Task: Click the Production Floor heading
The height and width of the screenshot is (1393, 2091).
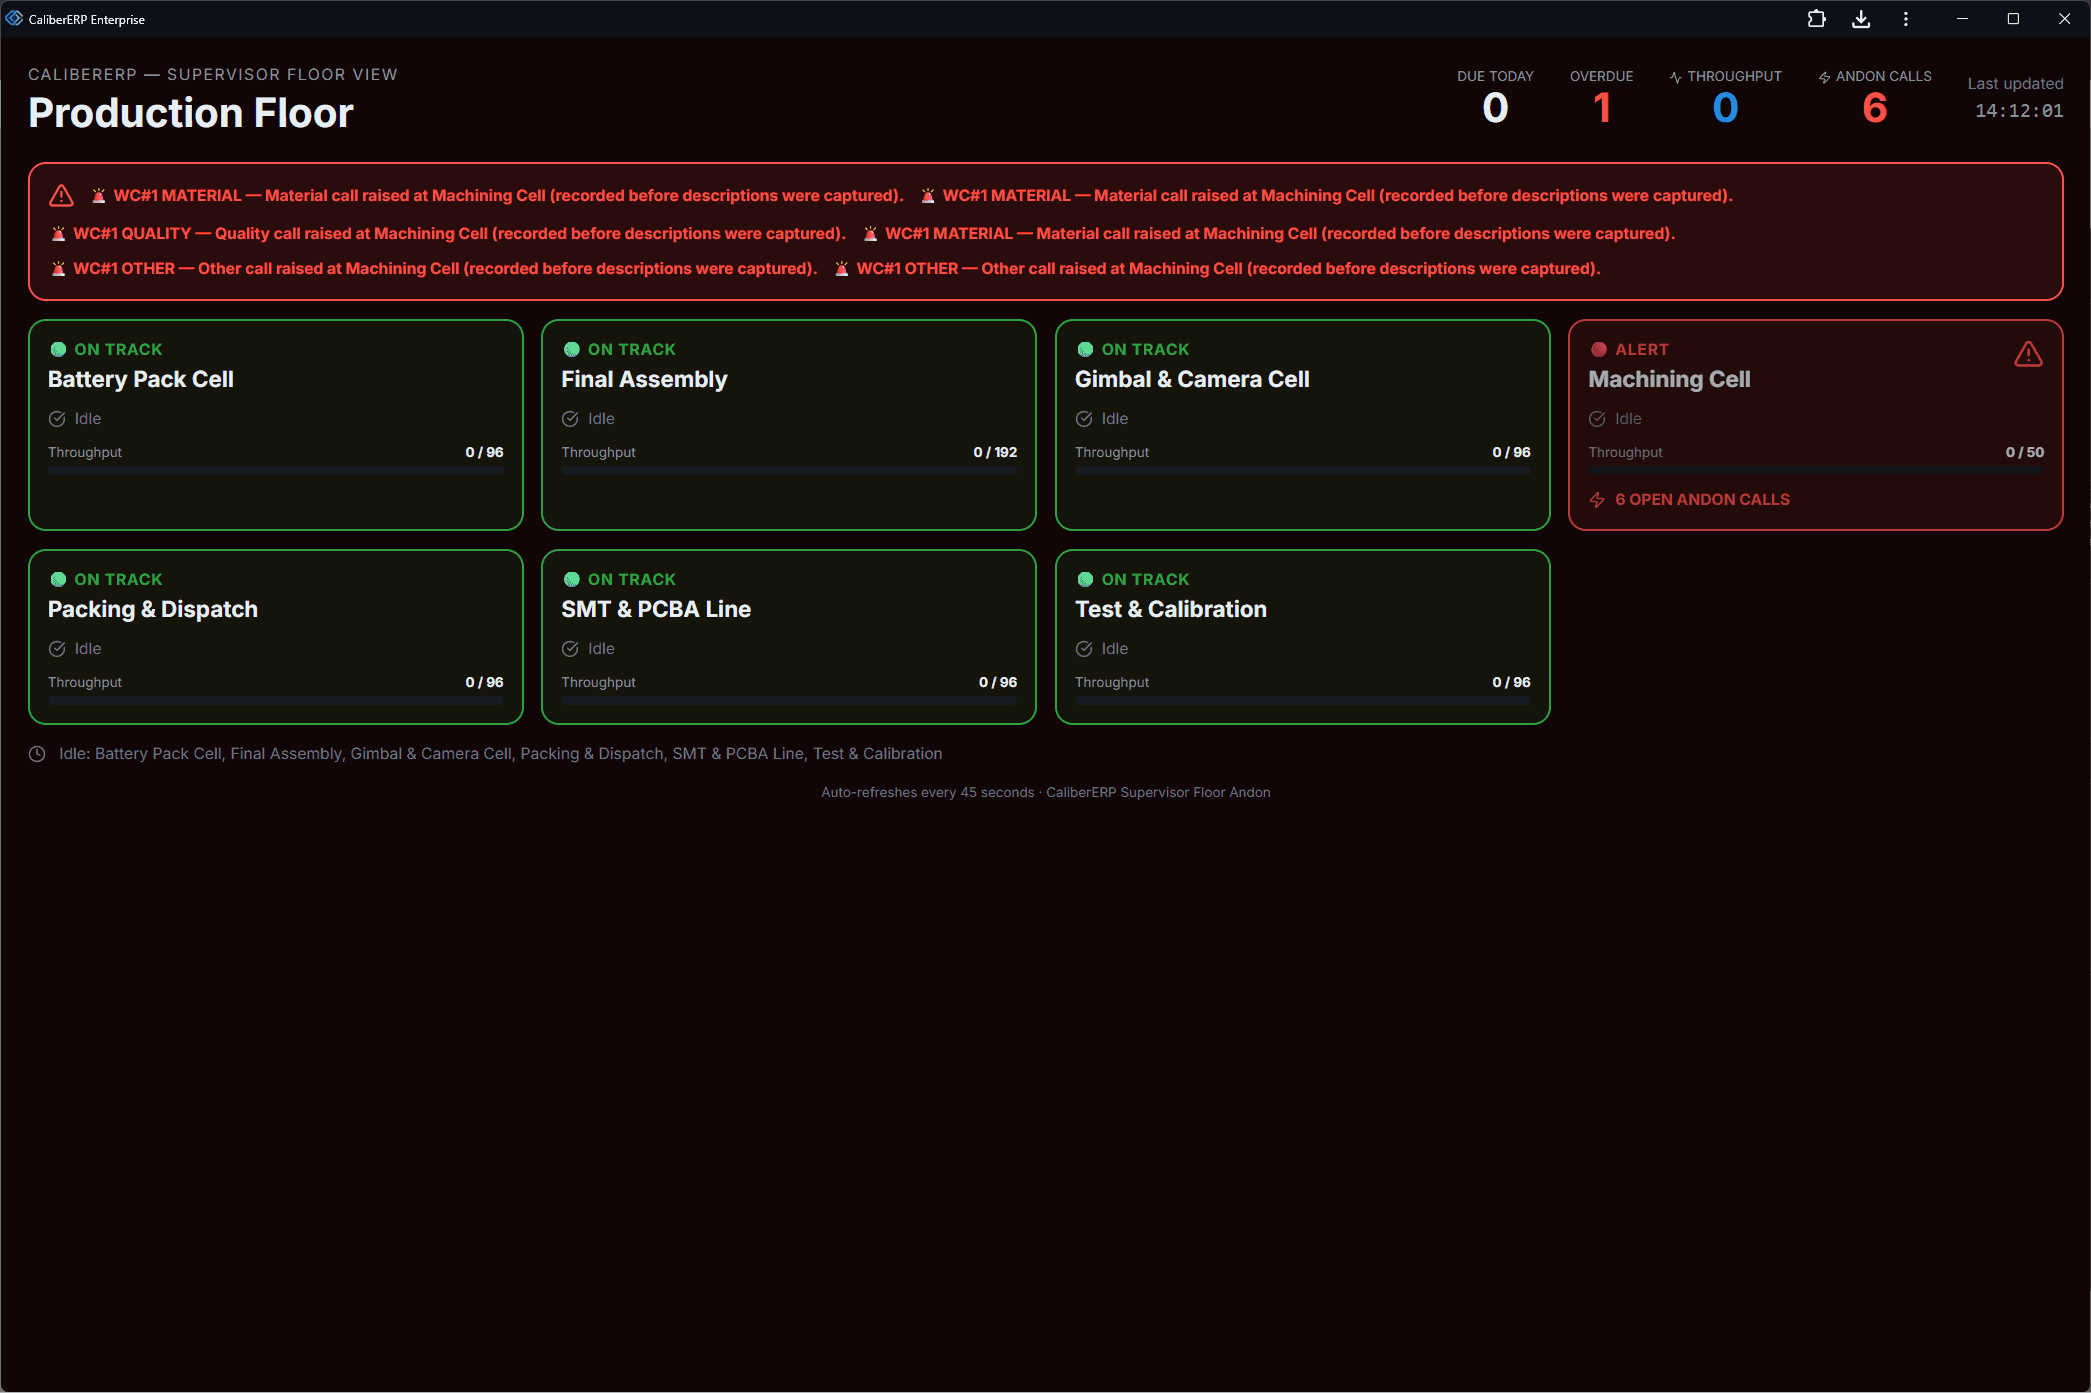Action: pos(191,113)
